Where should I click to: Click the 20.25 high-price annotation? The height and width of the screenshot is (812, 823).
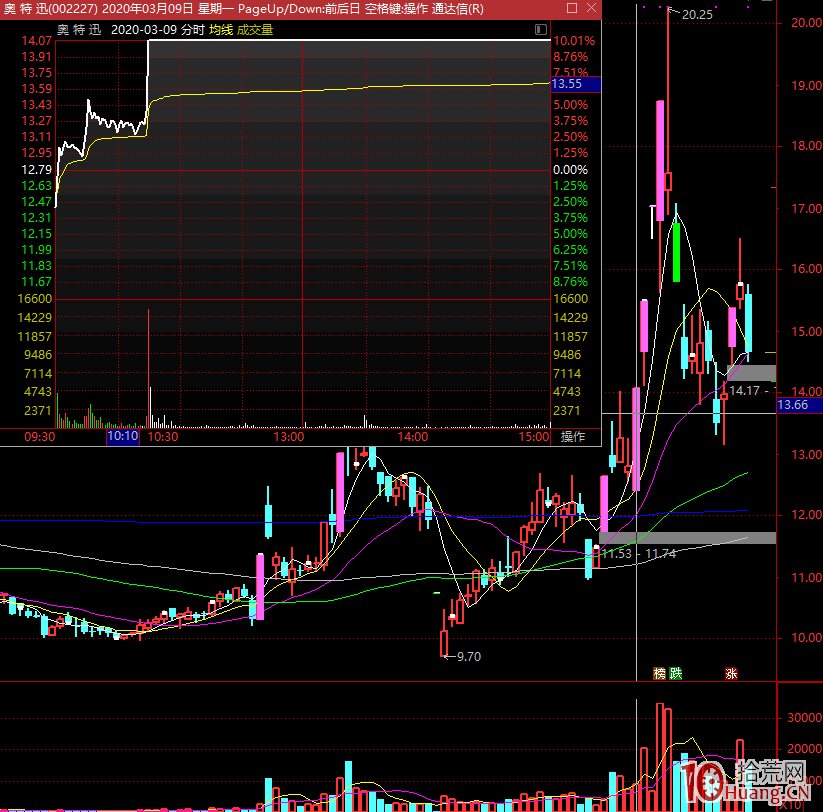coord(697,15)
